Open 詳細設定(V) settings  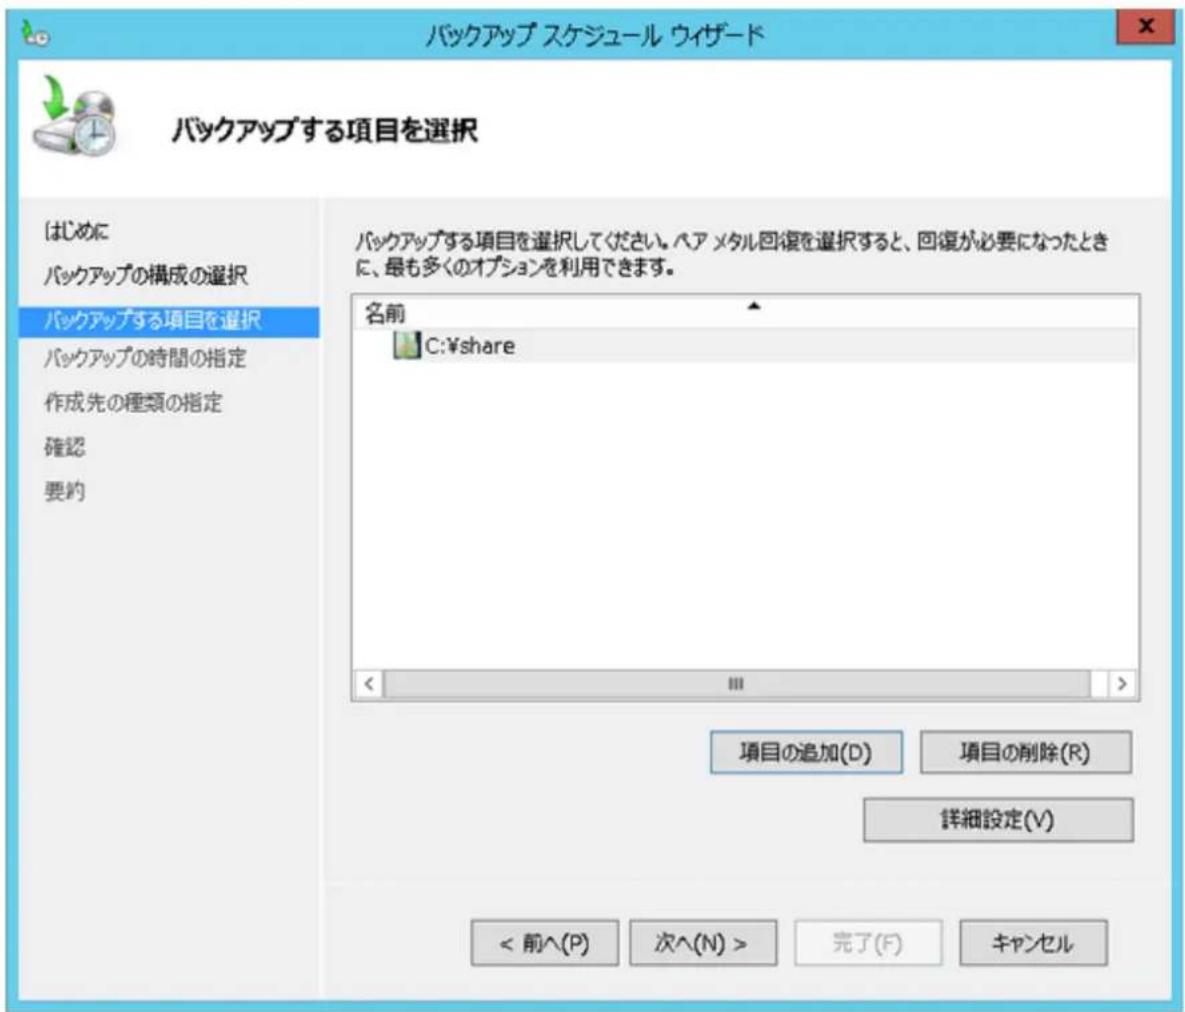click(x=998, y=819)
